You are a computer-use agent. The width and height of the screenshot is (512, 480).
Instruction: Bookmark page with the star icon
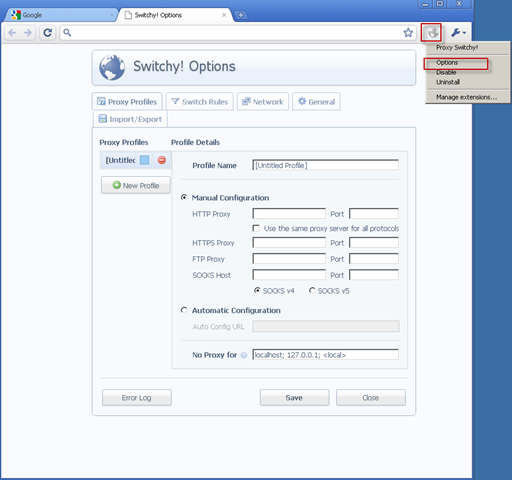[x=408, y=33]
